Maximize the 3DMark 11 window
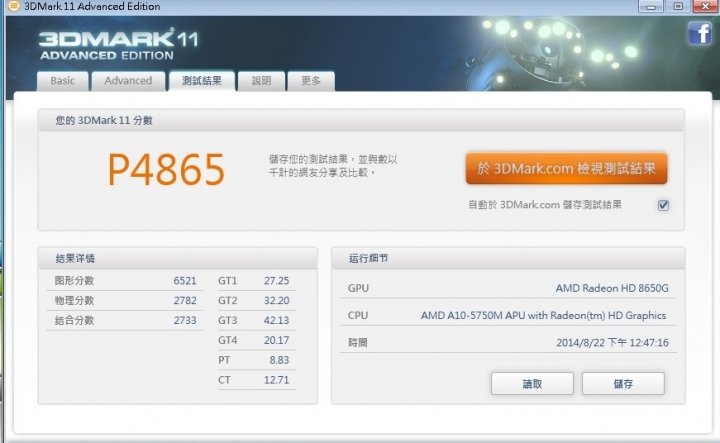Image resolution: width=720 pixels, height=443 pixels. pyautogui.click(x=678, y=6)
